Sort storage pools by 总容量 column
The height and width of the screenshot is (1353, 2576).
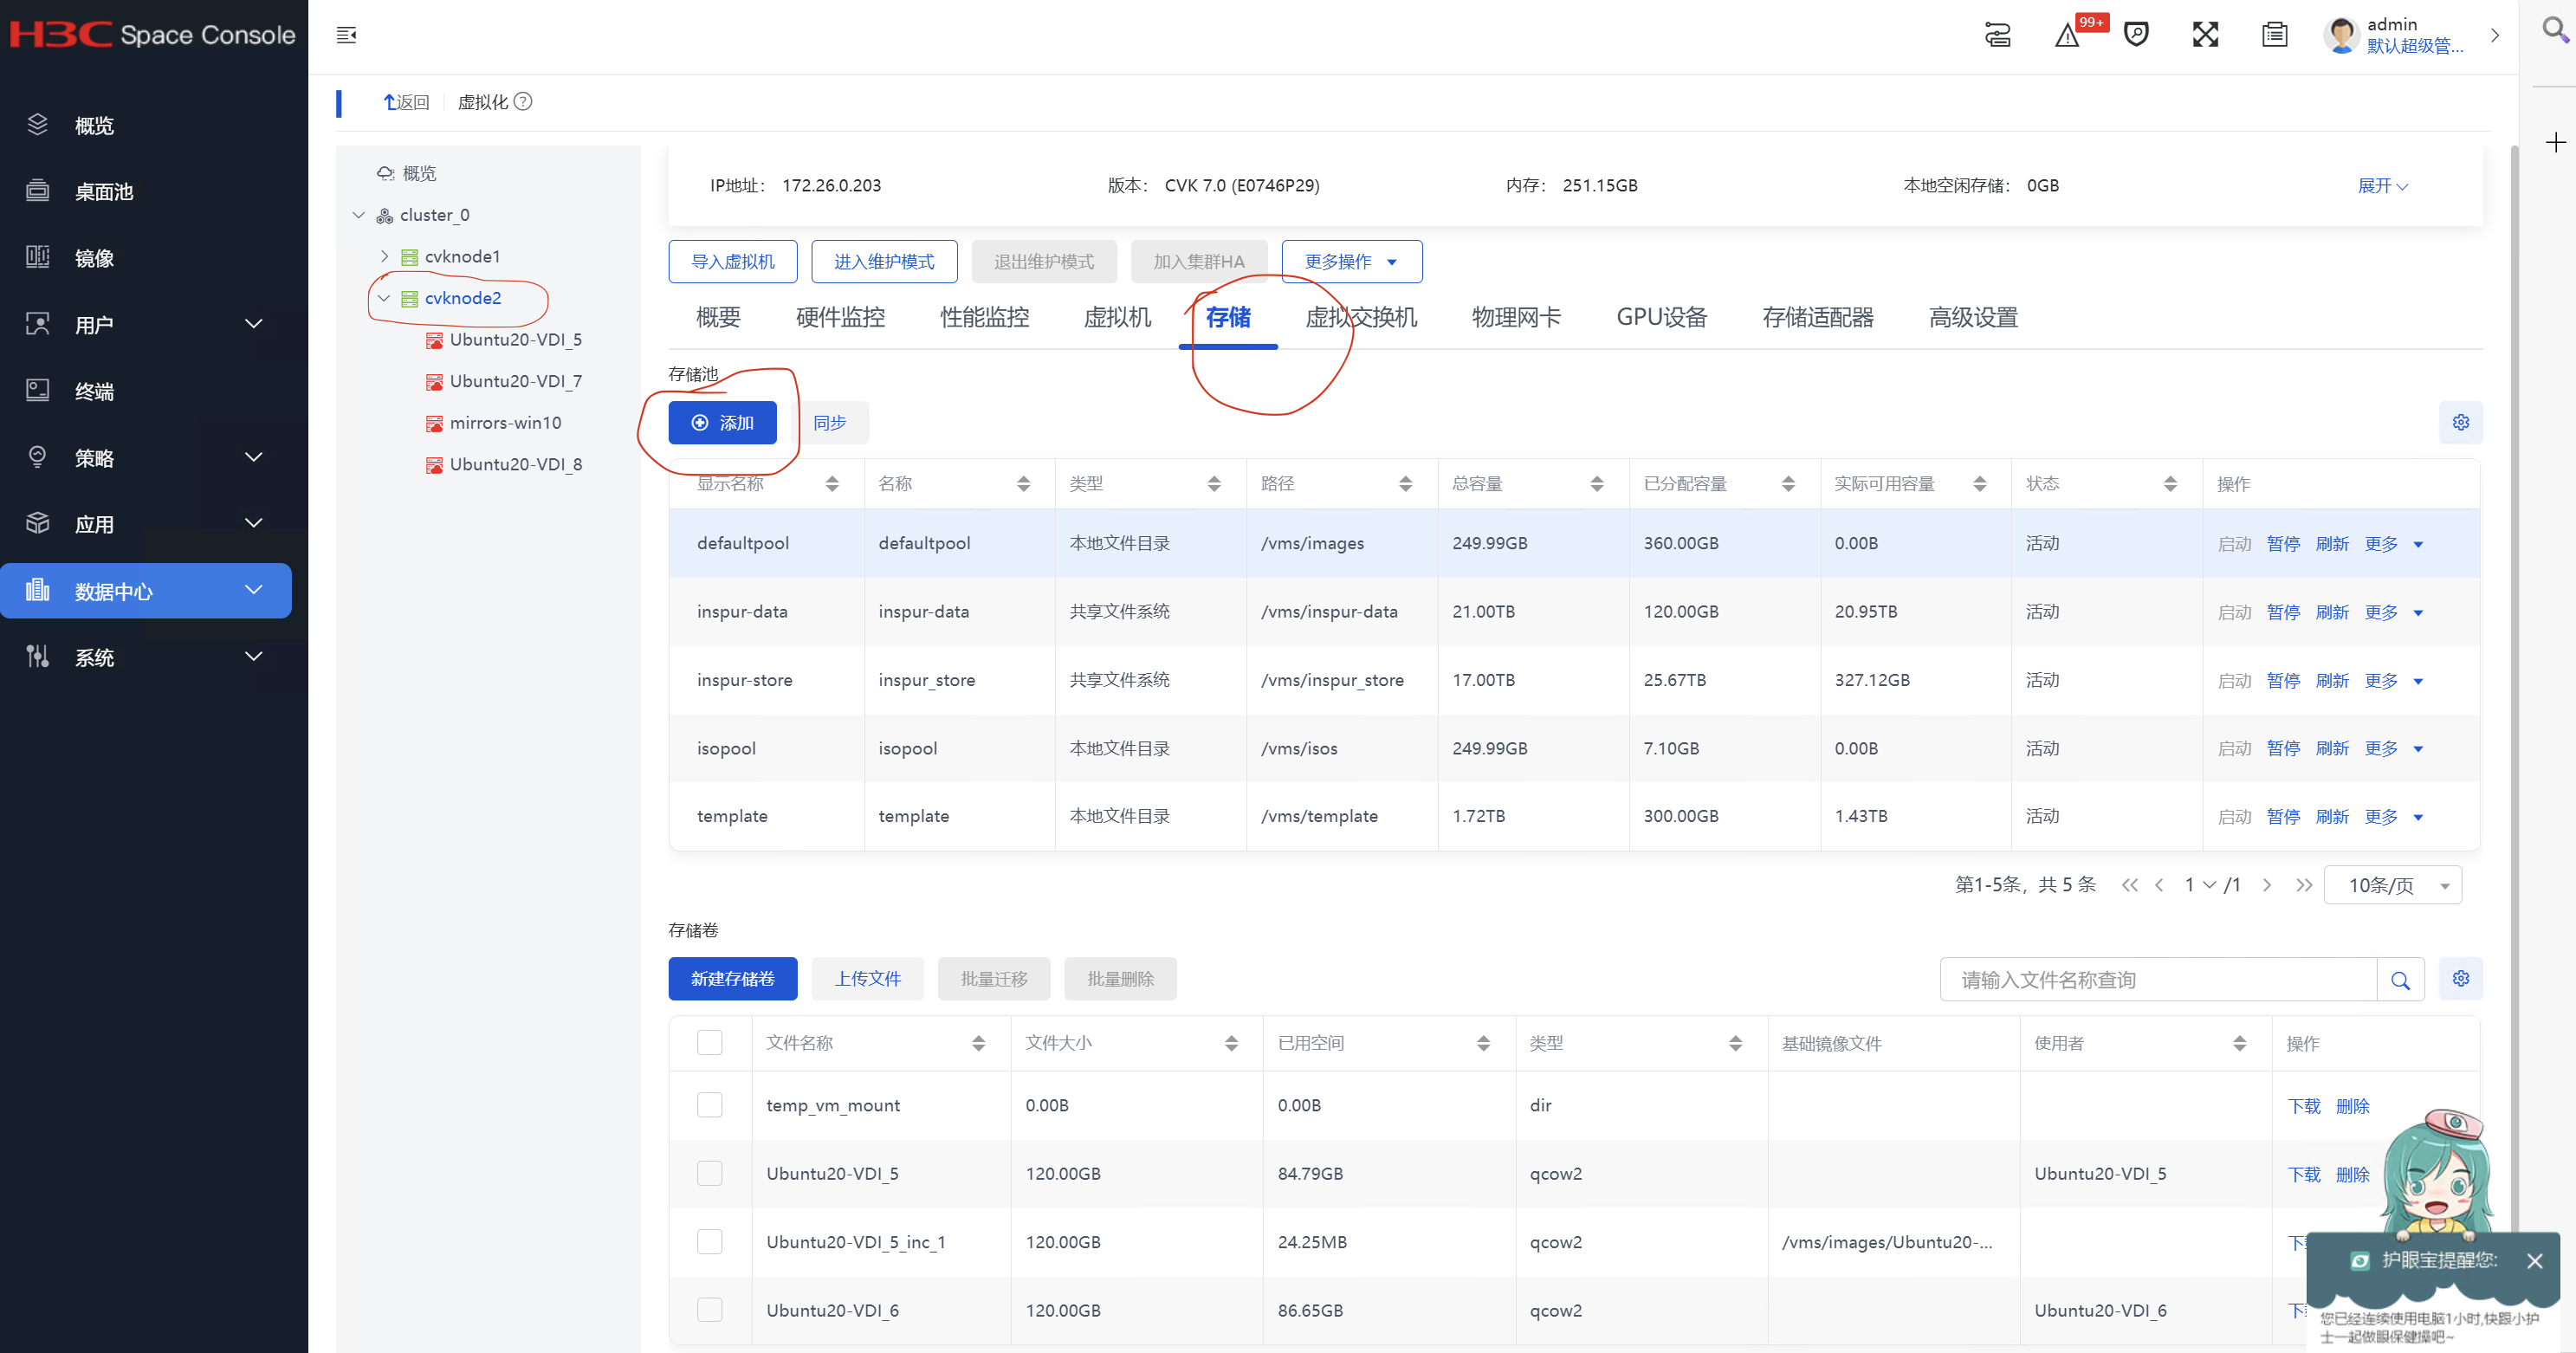click(x=1597, y=484)
